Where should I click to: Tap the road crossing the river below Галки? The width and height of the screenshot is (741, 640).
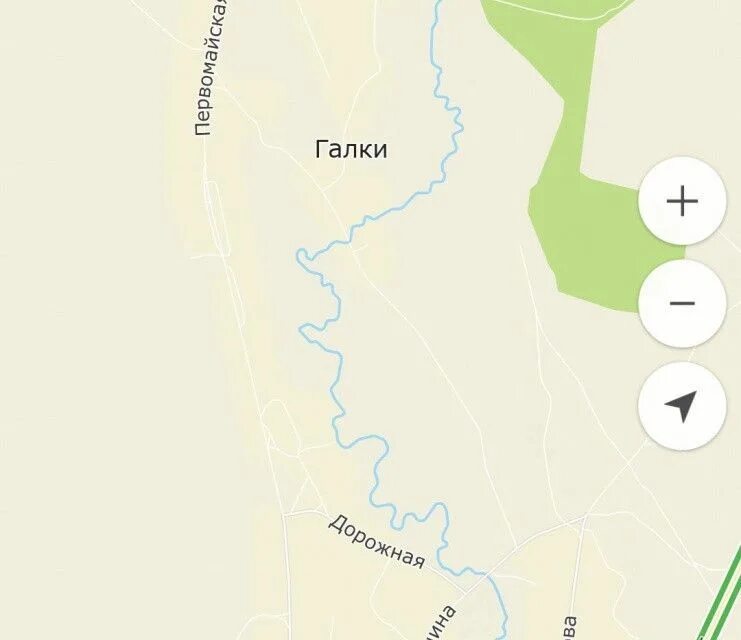click(350, 241)
